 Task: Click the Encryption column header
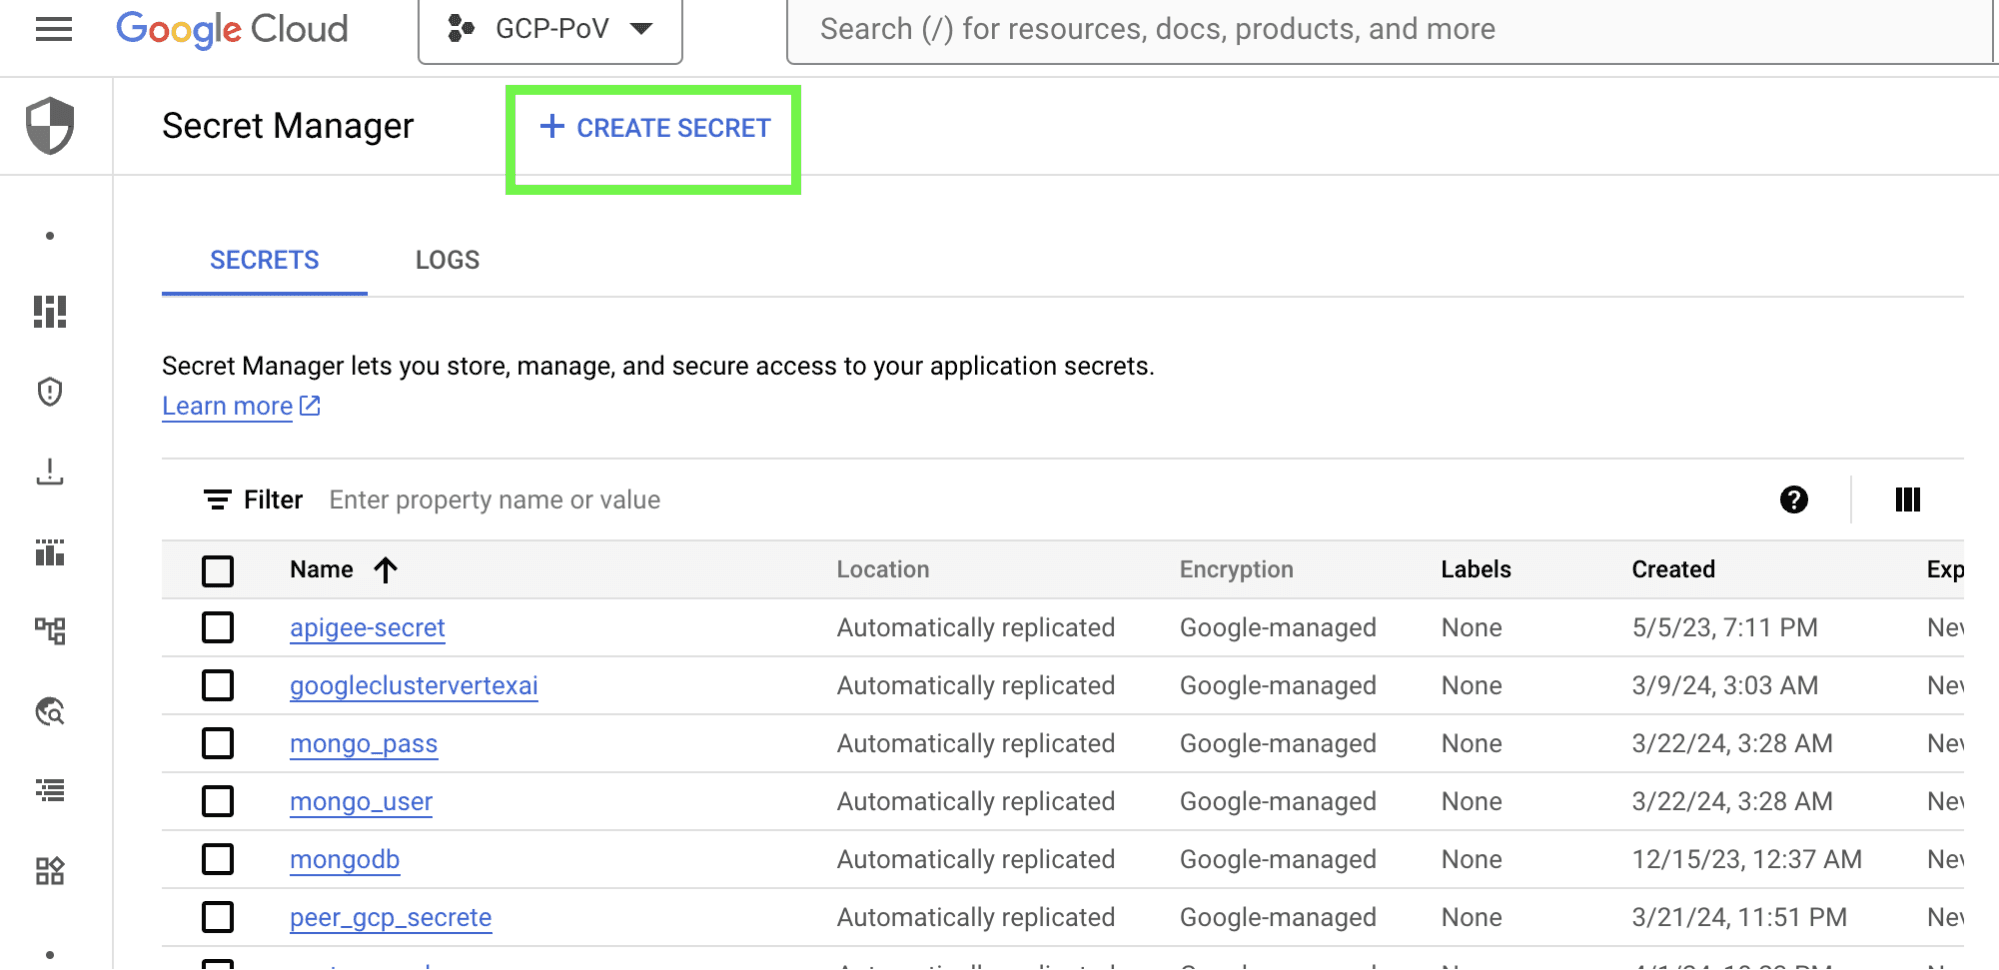[x=1236, y=570]
